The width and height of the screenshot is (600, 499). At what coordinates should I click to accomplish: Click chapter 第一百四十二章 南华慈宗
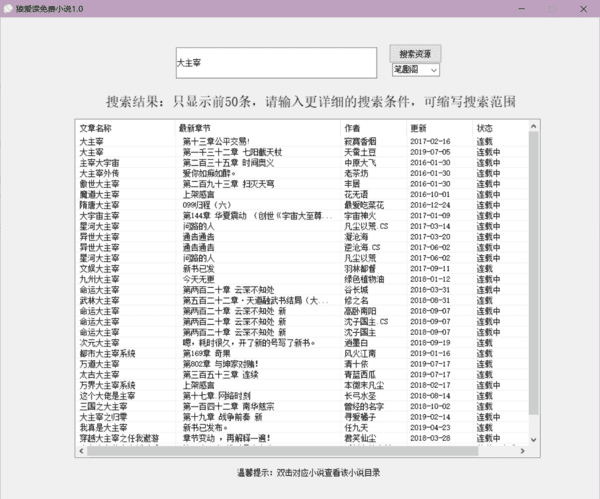[x=228, y=406]
